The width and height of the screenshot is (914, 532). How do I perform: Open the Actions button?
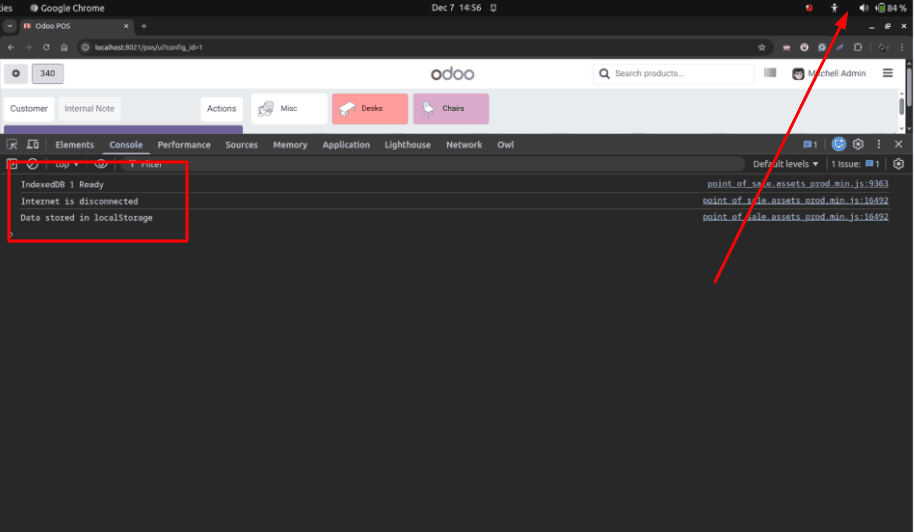click(222, 108)
